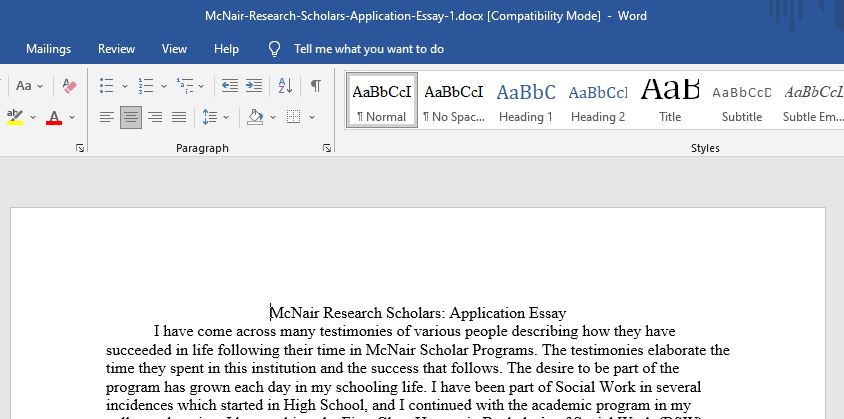The width and height of the screenshot is (844, 419).
Task: Toggle show paragraph marks
Action: coord(316,86)
